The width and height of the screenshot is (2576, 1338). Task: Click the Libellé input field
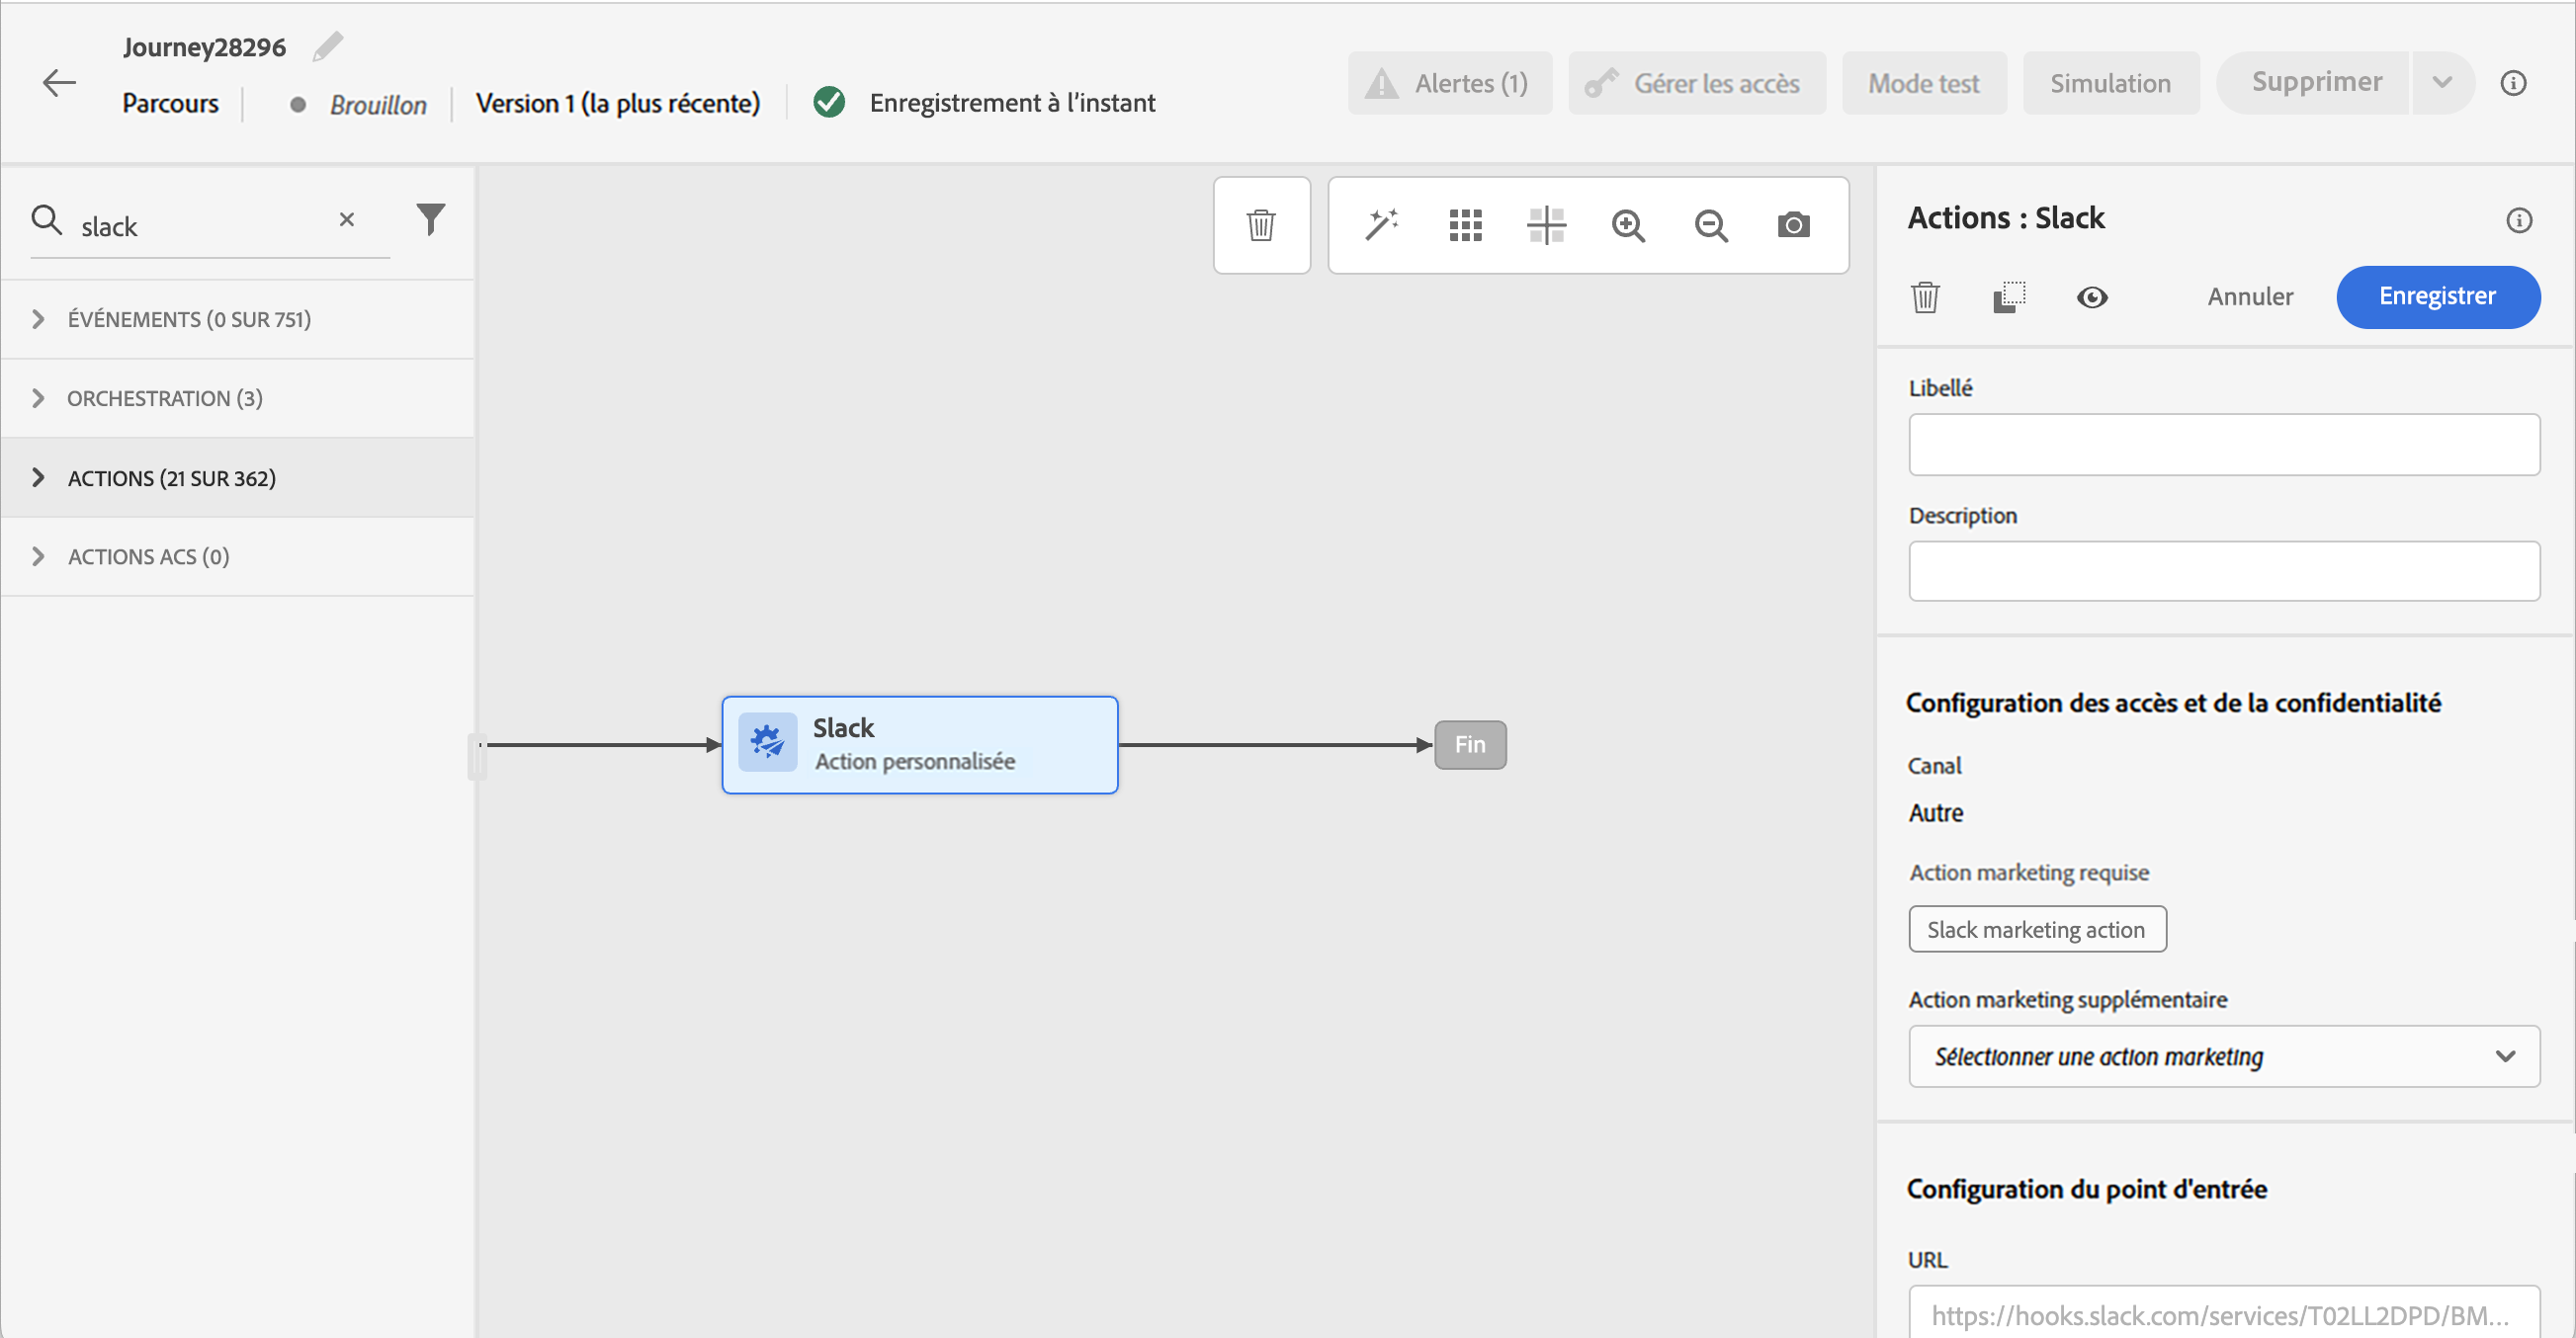click(x=2223, y=444)
